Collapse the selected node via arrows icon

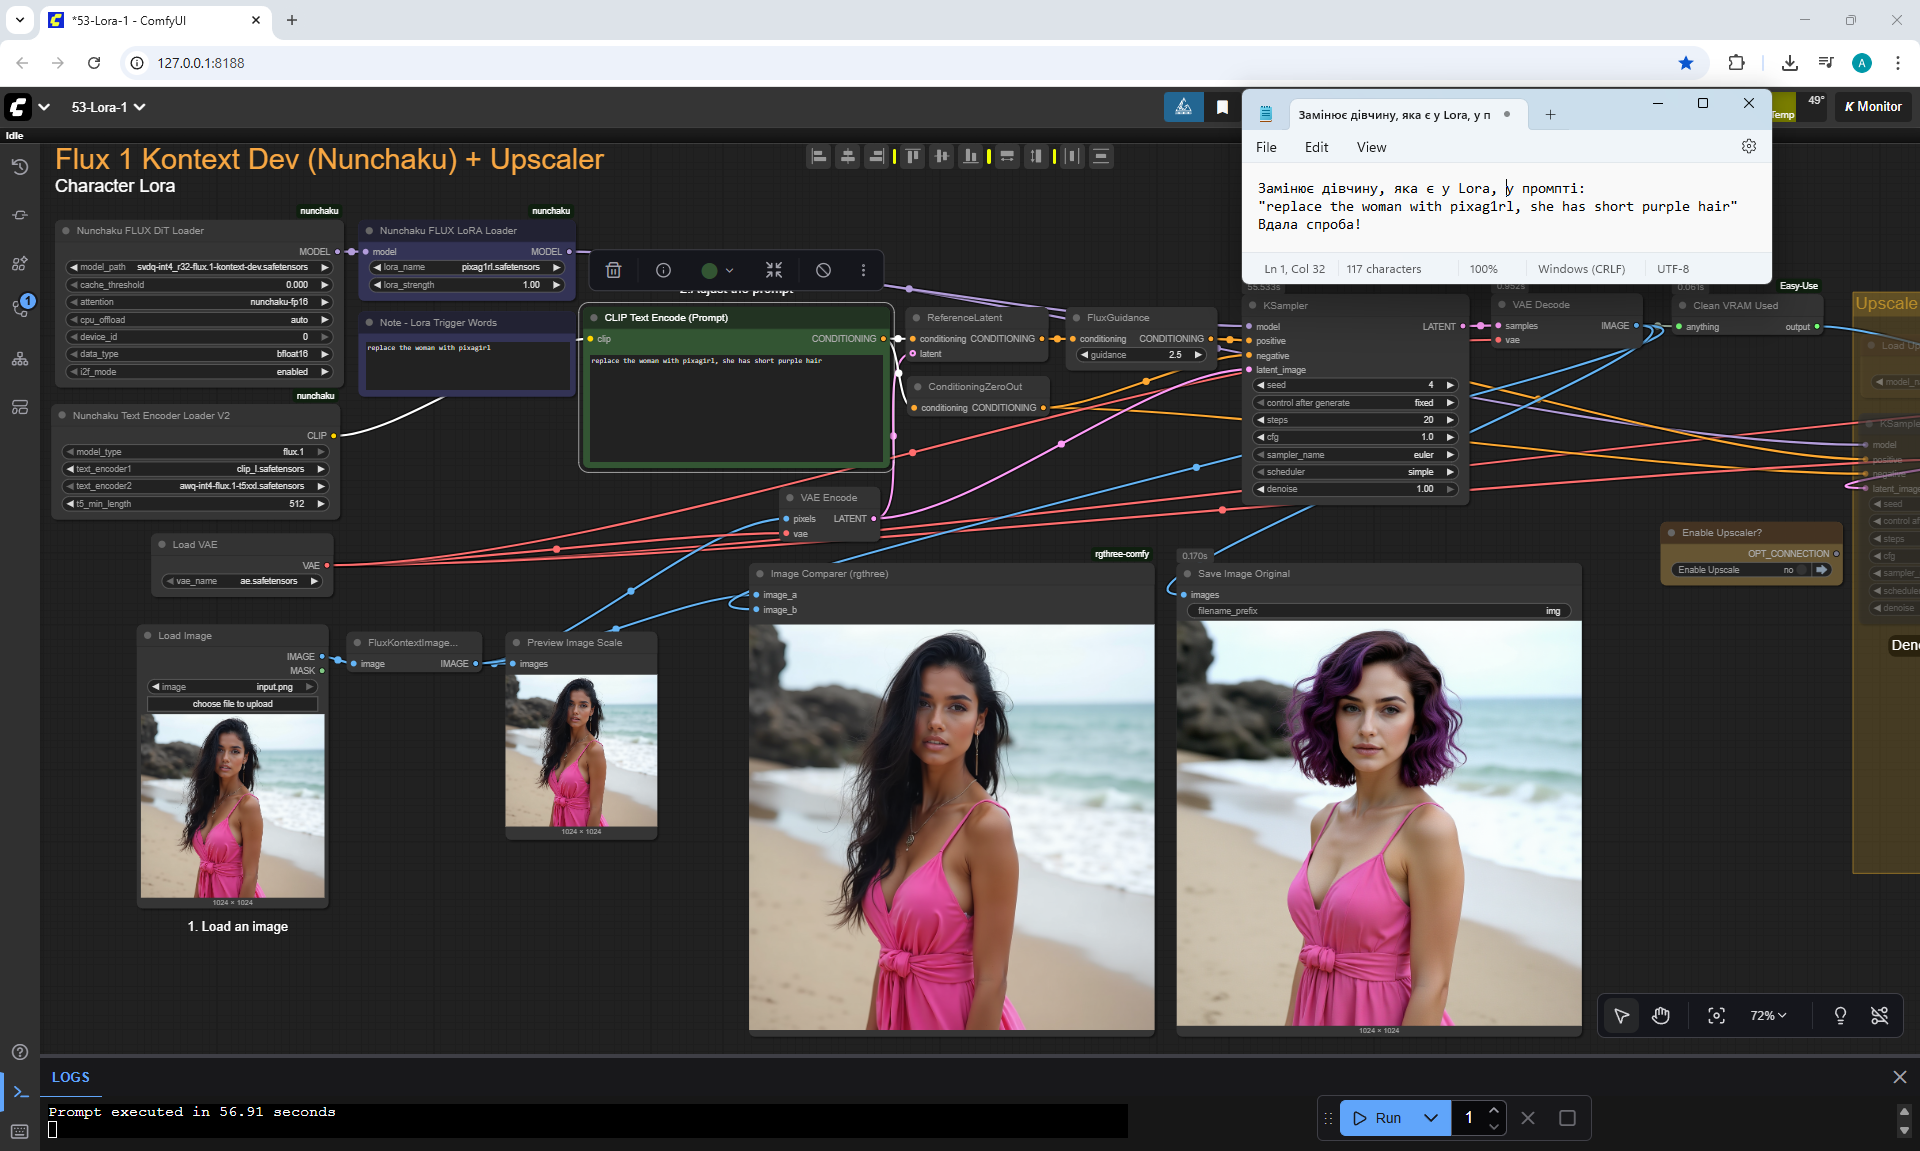pyautogui.click(x=774, y=270)
